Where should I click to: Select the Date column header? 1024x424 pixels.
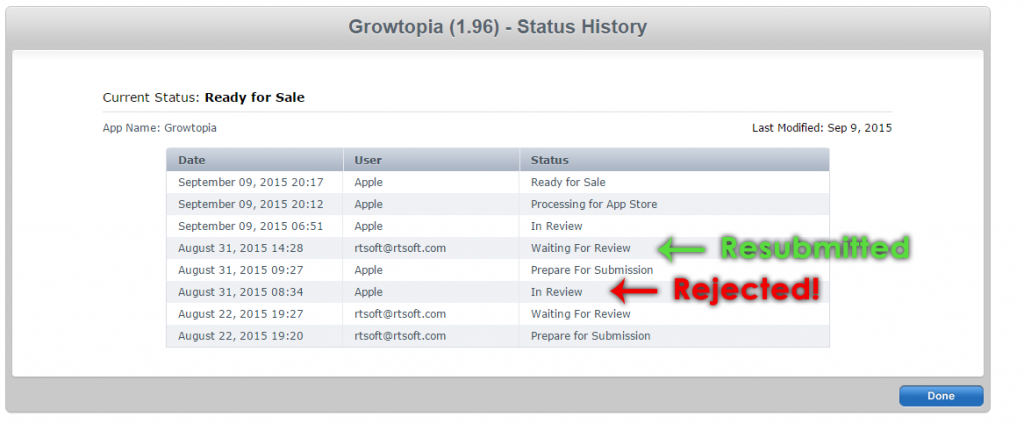click(255, 160)
